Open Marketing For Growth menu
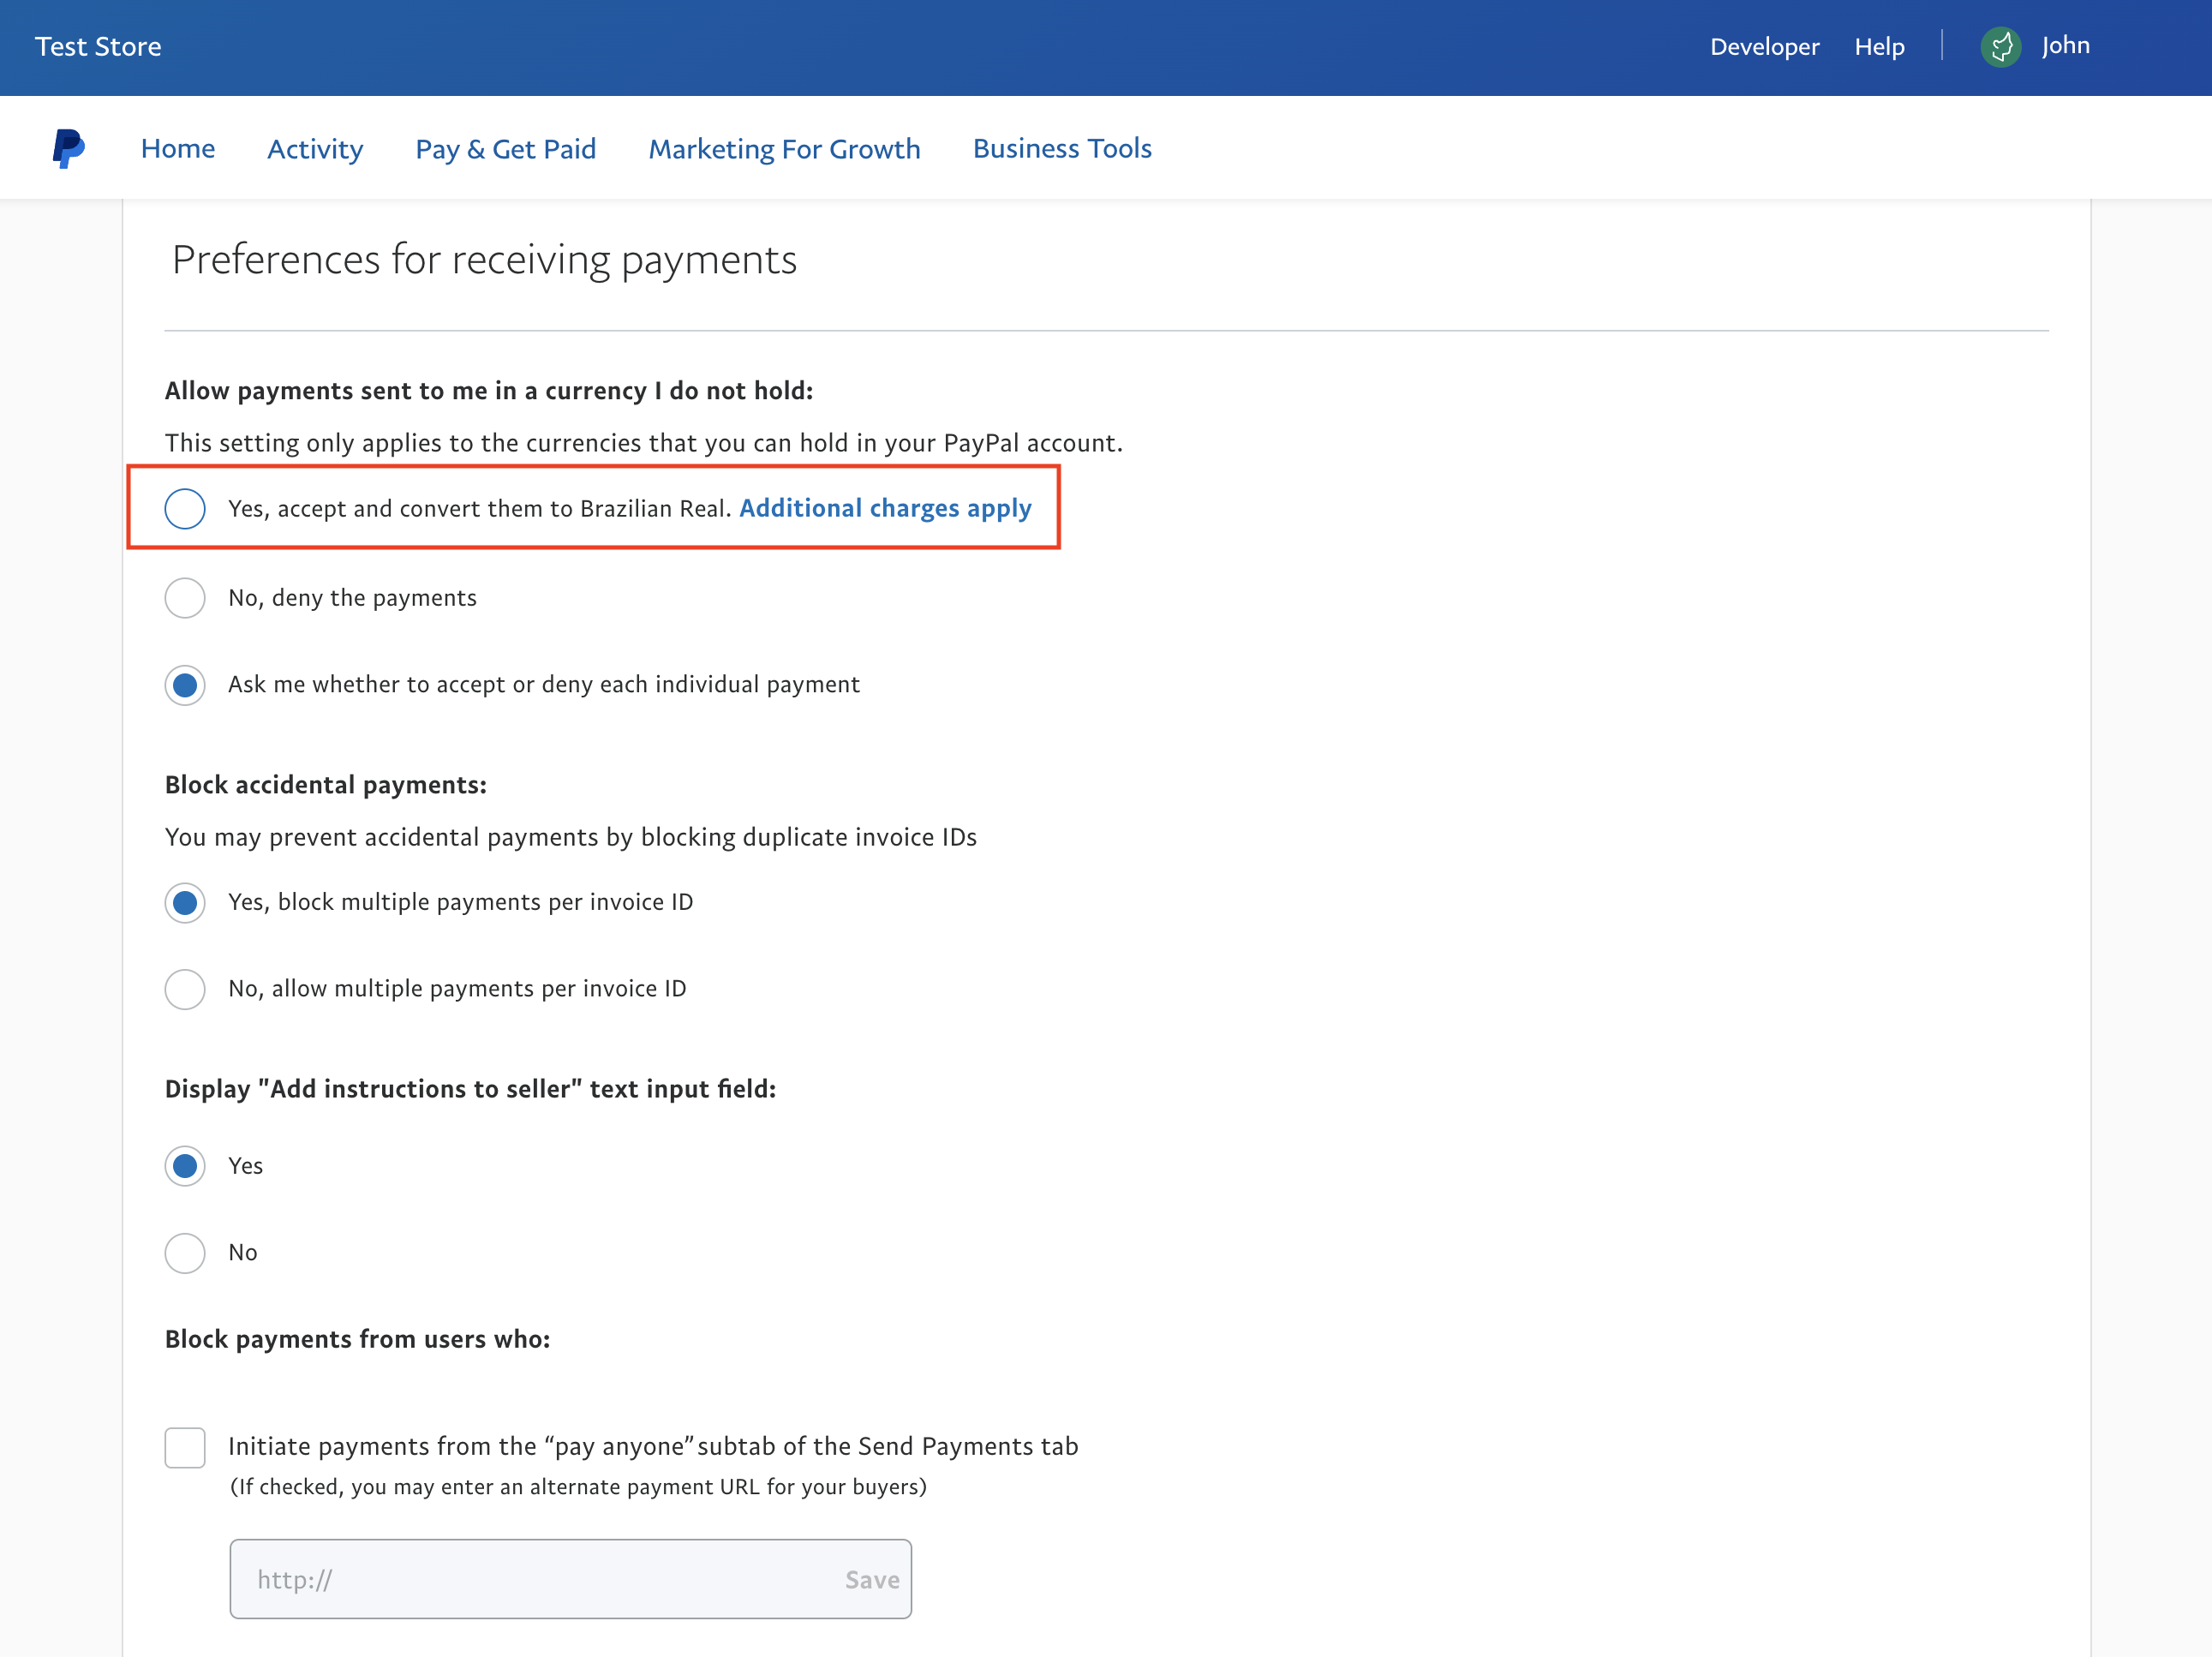The width and height of the screenshot is (2212, 1657). [784, 148]
